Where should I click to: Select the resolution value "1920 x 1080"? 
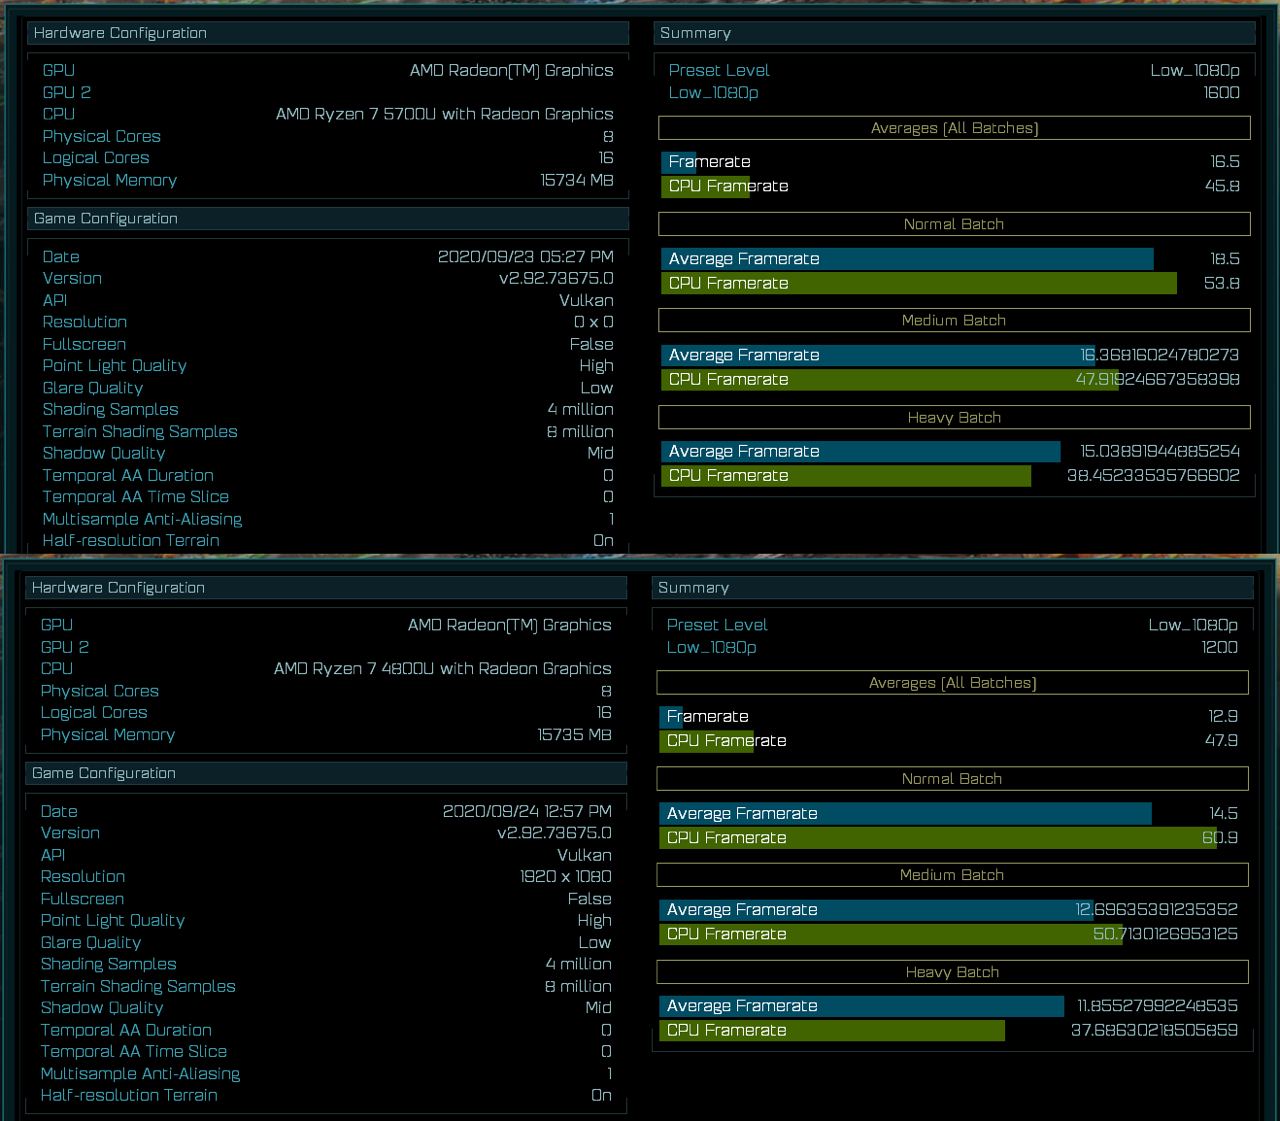point(566,876)
